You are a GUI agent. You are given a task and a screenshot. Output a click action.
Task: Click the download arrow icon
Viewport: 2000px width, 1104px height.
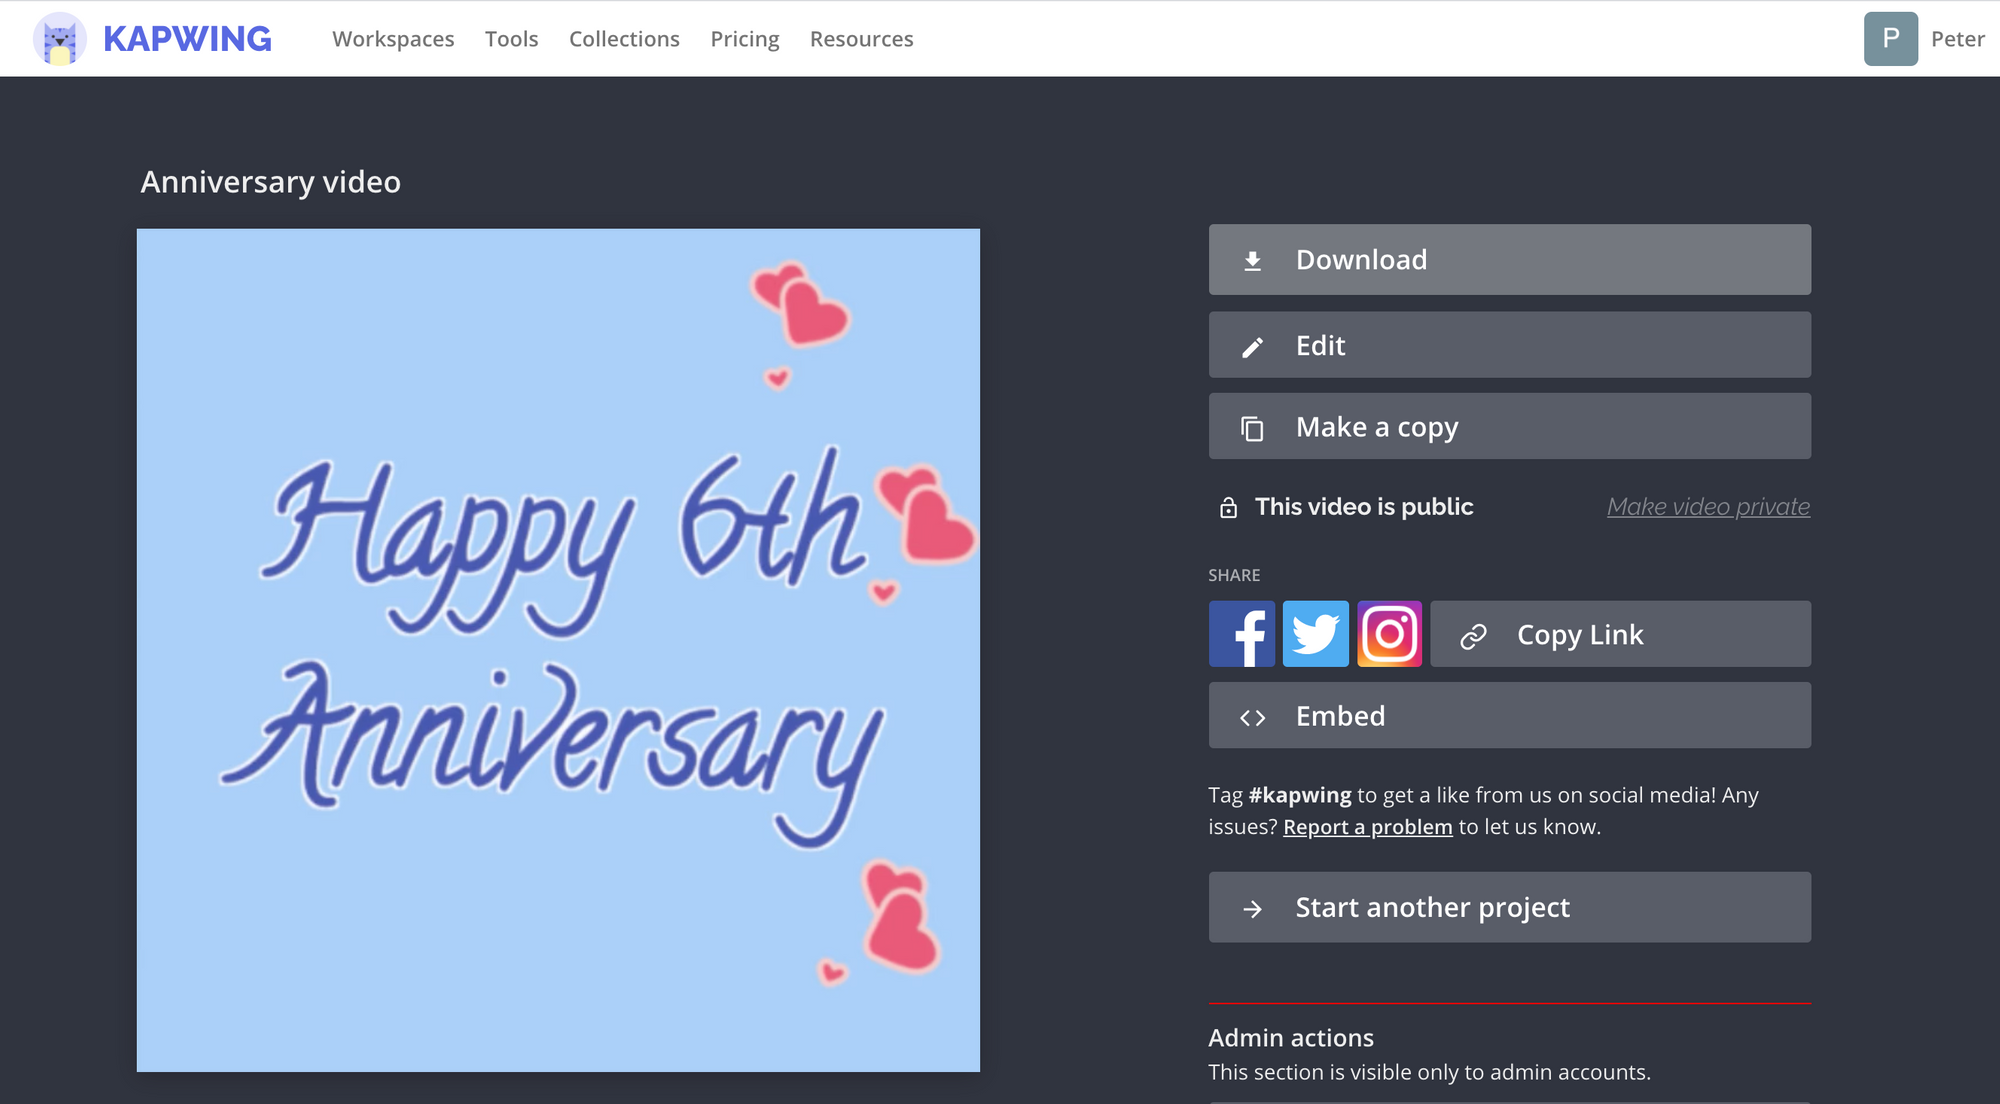tap(1252, 261)
